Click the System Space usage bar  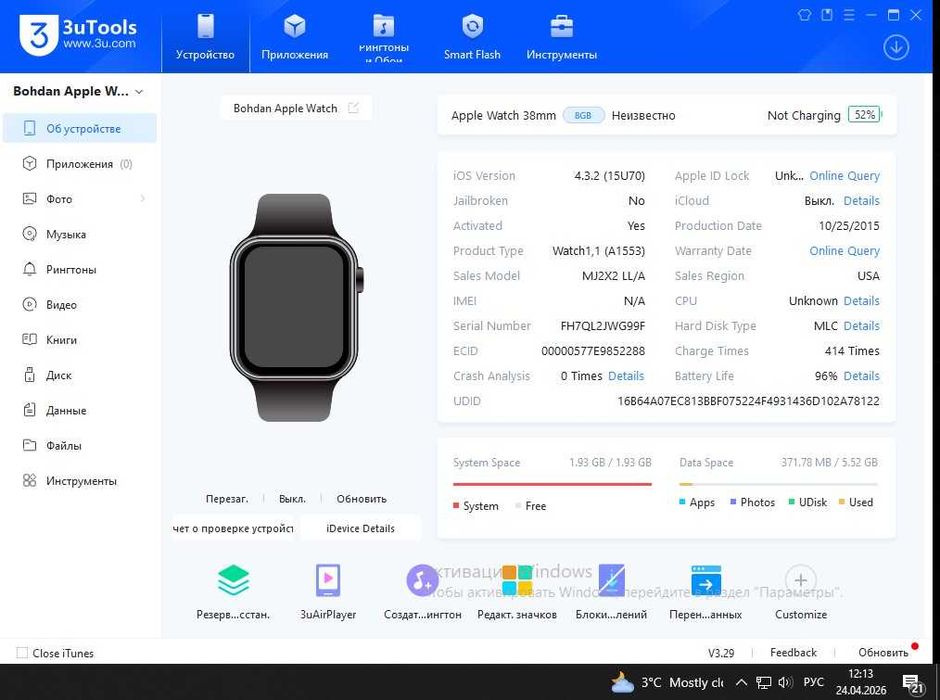[x=552, y=484]
